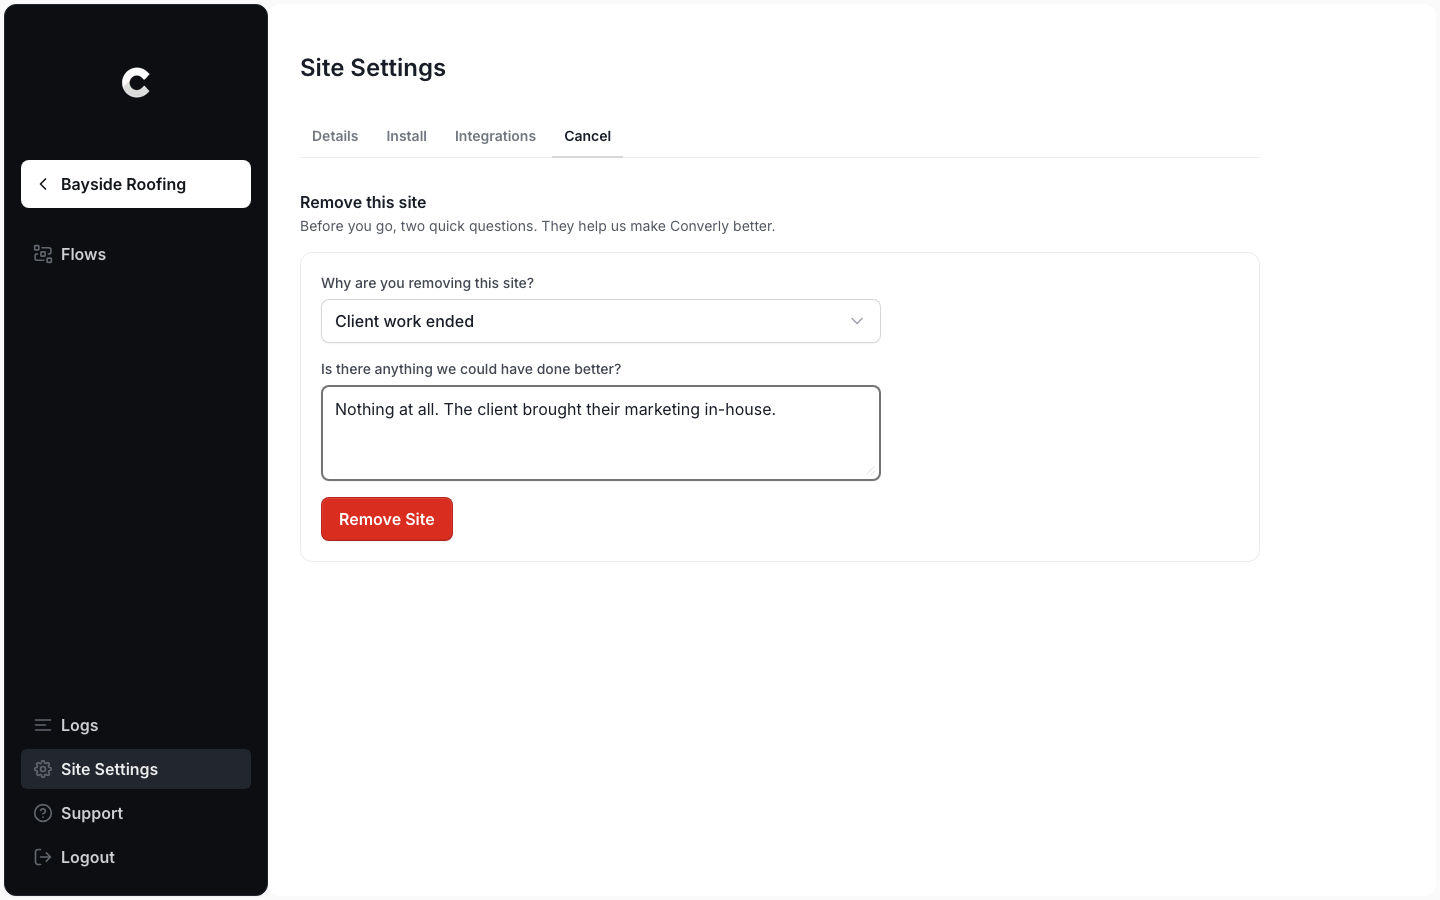
Task: Click the 'Client work ended' selected value
Action: click(x=404, y=321)
